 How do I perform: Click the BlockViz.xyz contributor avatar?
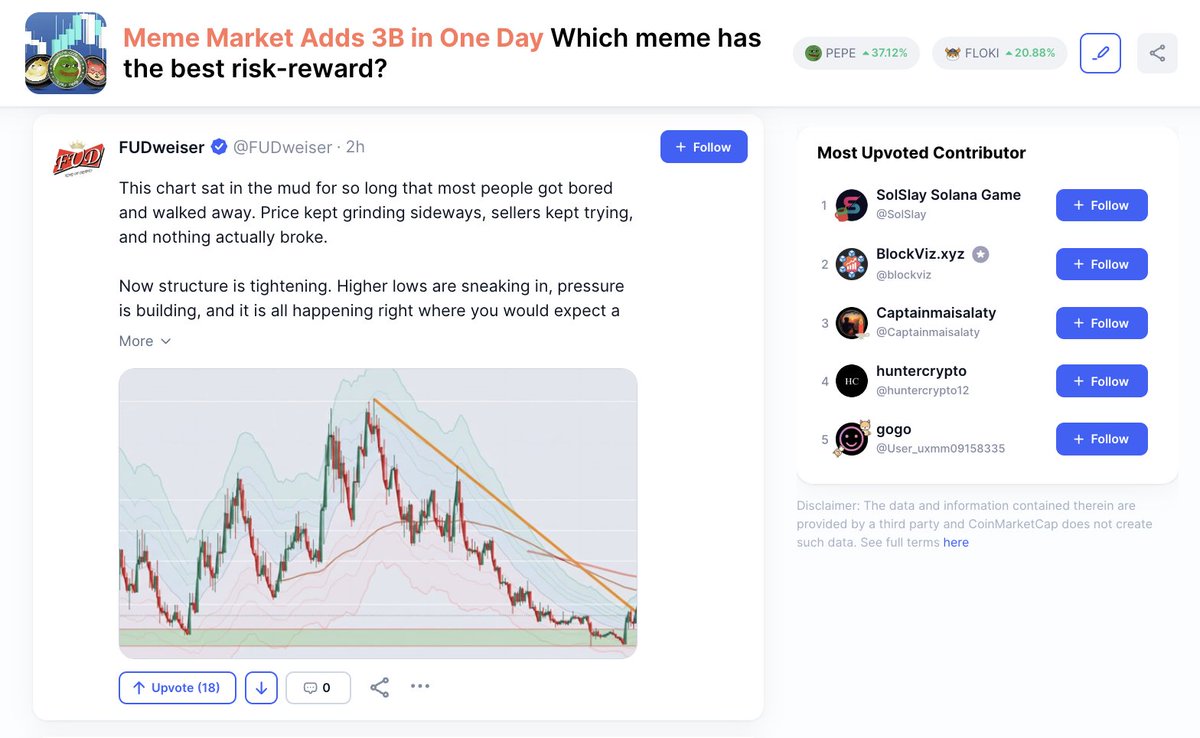851,264
